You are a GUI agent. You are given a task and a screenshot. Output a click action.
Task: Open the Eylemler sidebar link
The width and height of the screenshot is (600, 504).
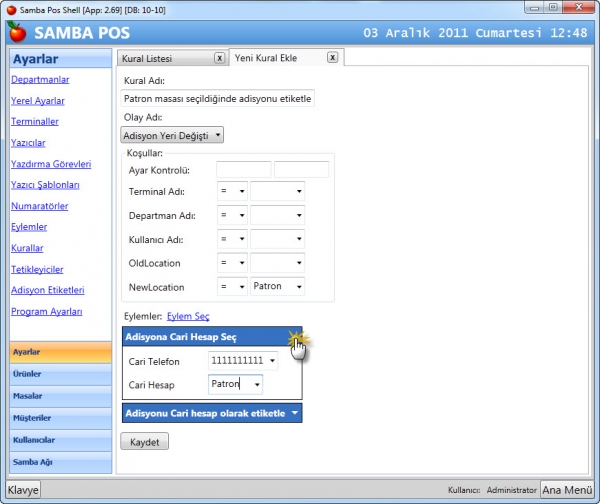[x=29, y=227]
